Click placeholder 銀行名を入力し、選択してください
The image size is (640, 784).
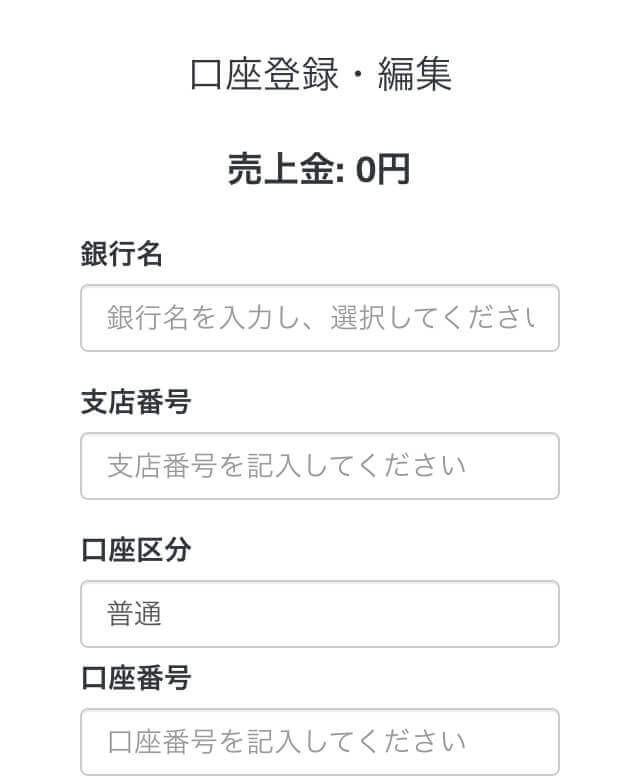pyautogui.click(x=321, y=318)
